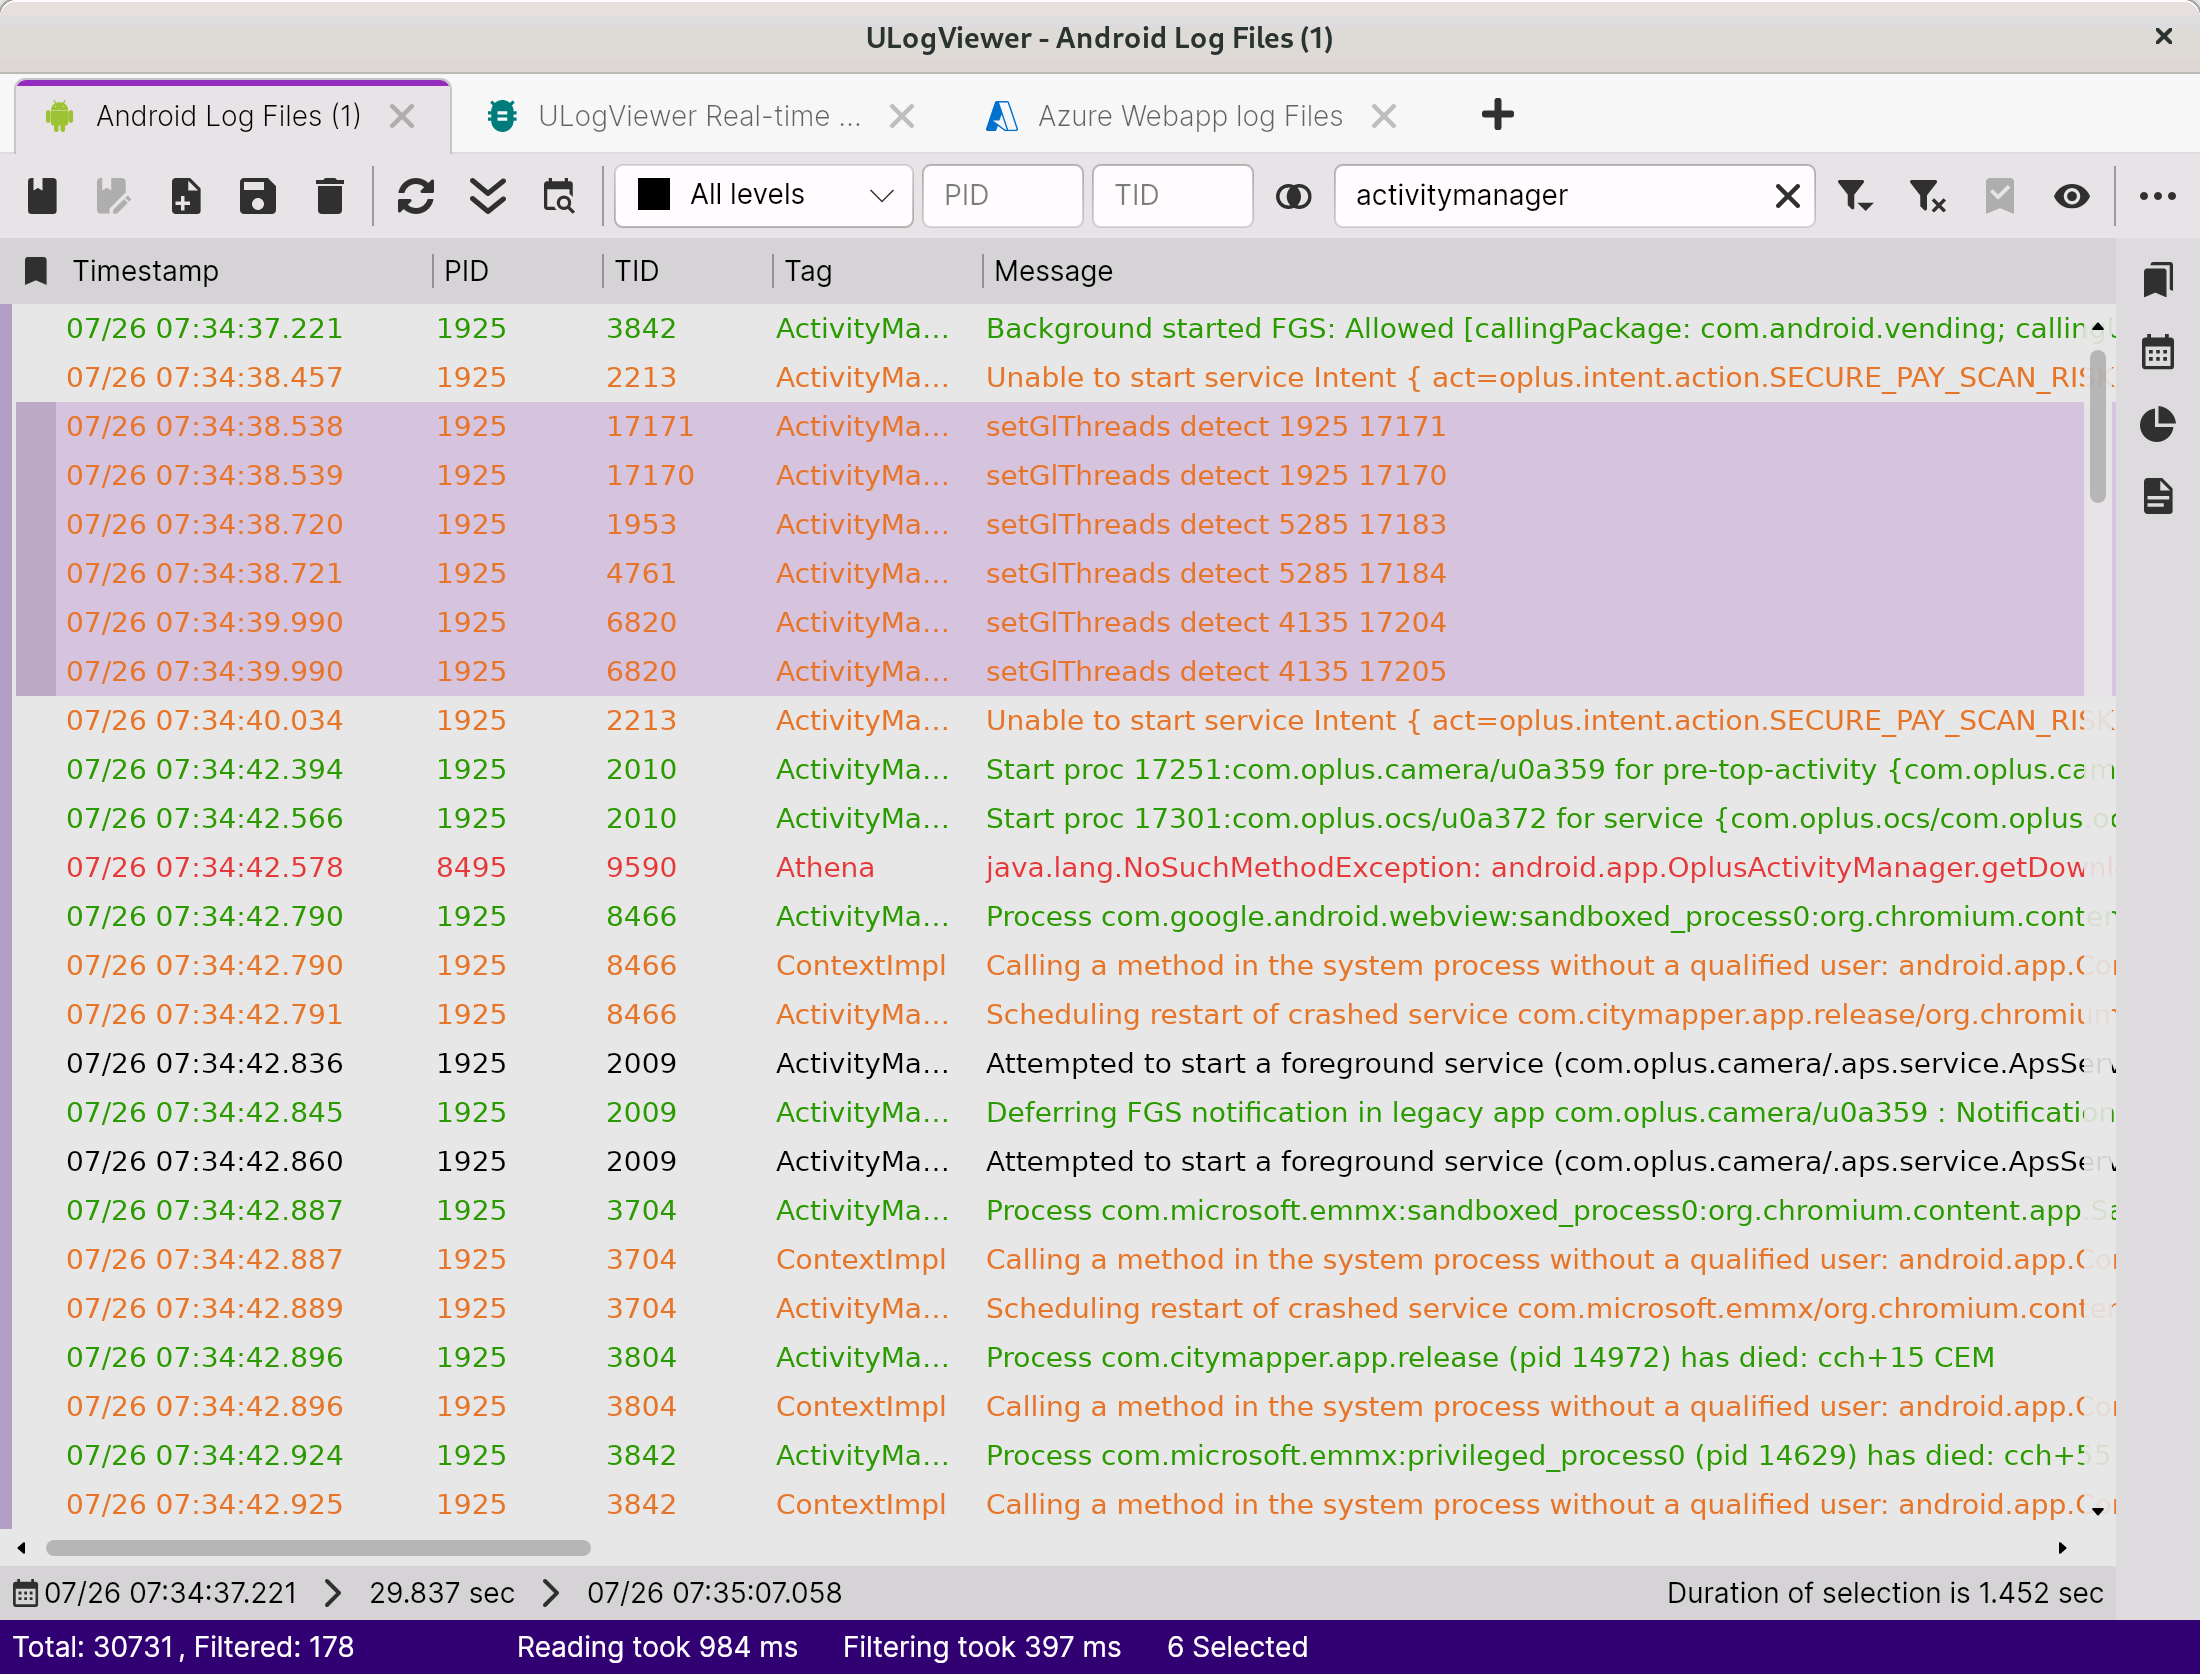Save logs using the save-as icon
Image resolution: width=2200 pixels, height=1674 pixels.
pyautogui.click(x=257, y=196)
